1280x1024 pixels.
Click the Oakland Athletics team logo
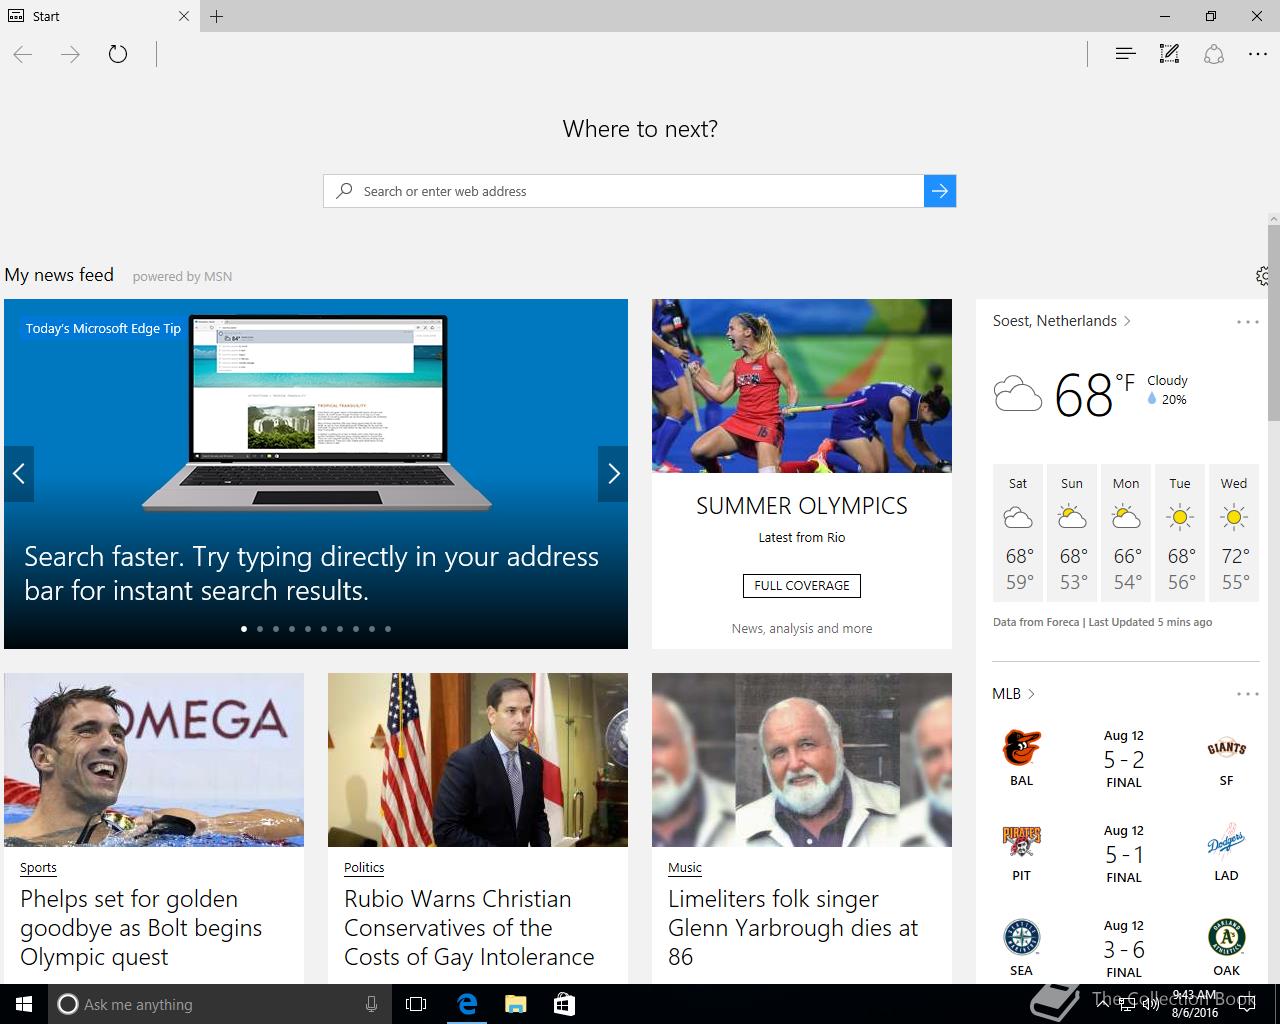[x=1226, y=938]
